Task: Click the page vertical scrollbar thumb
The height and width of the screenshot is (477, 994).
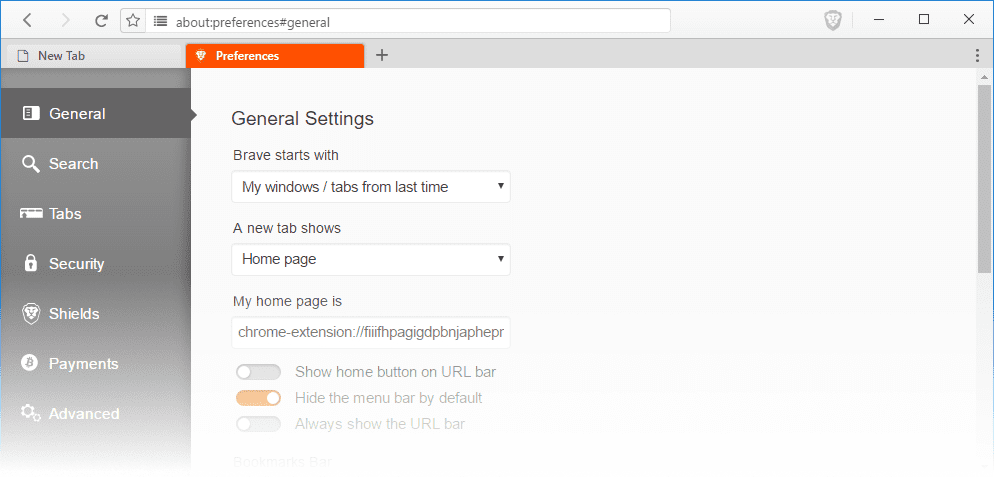Action: pyautogui.click(x=984, y=179)
